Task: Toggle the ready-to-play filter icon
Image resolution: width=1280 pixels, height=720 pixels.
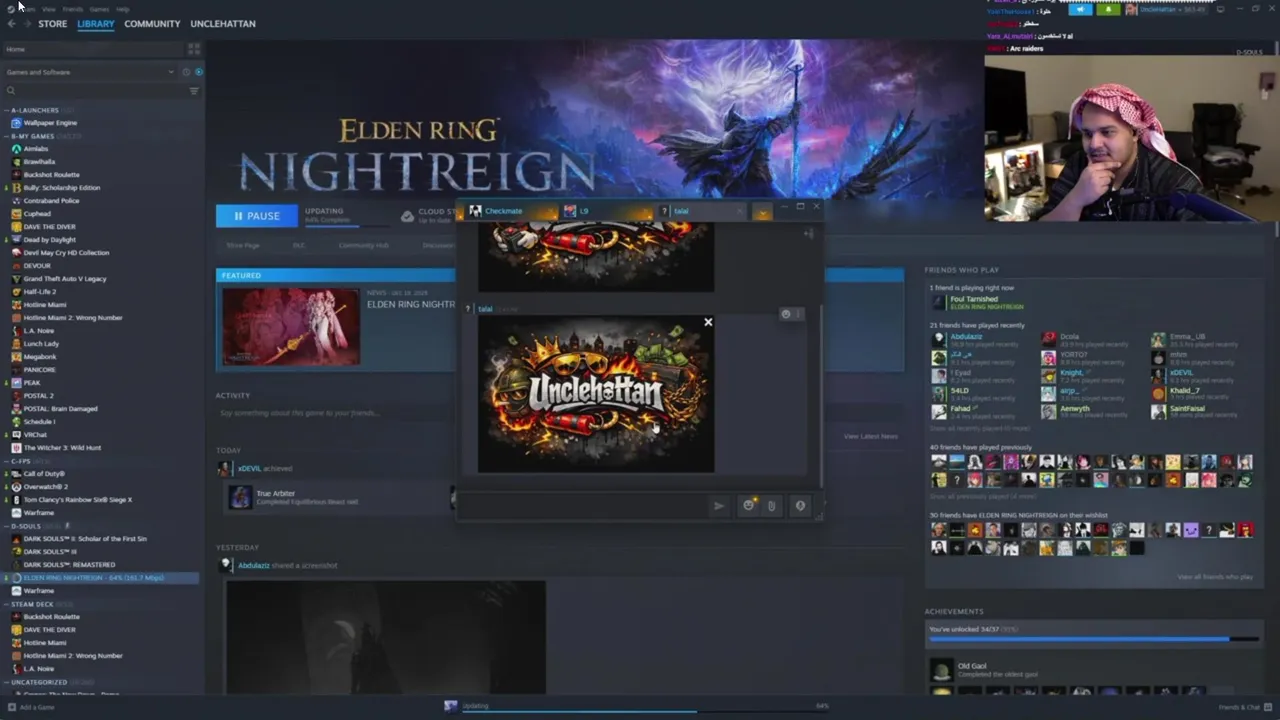Action: [x=199, y=72]
